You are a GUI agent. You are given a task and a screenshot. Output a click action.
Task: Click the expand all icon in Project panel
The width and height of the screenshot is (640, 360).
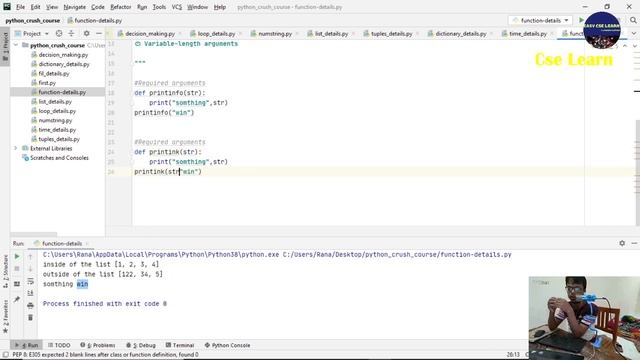71,33
